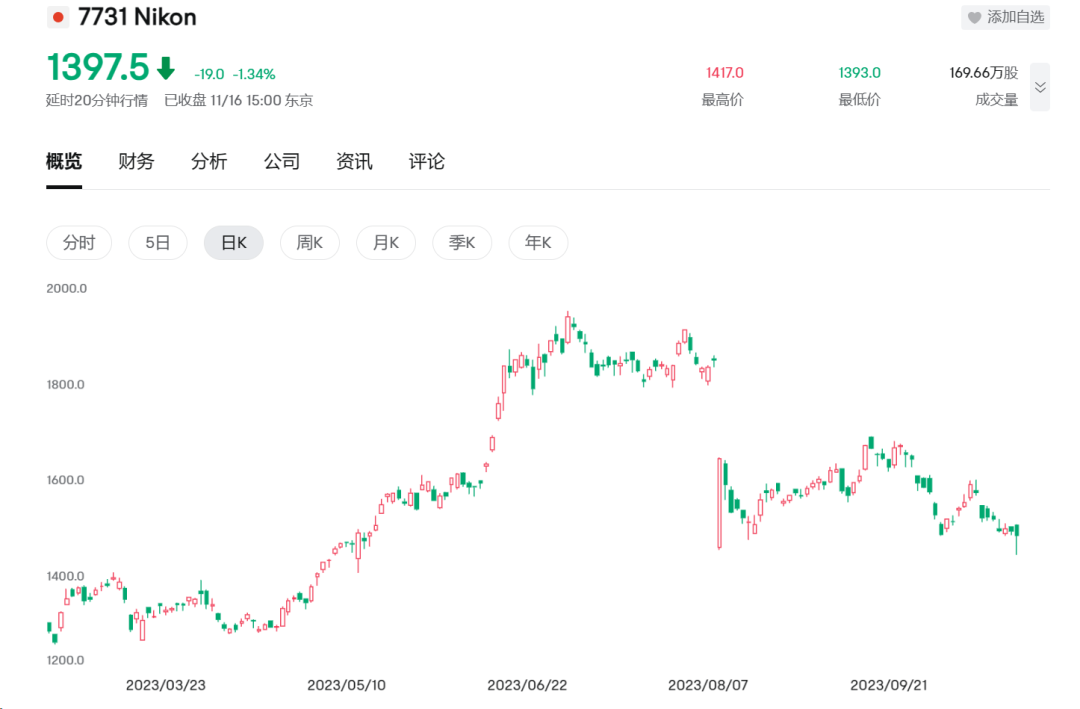Click the percent change -1.34%
This screenshot has height=709, width=1080.
click(253, 74)
